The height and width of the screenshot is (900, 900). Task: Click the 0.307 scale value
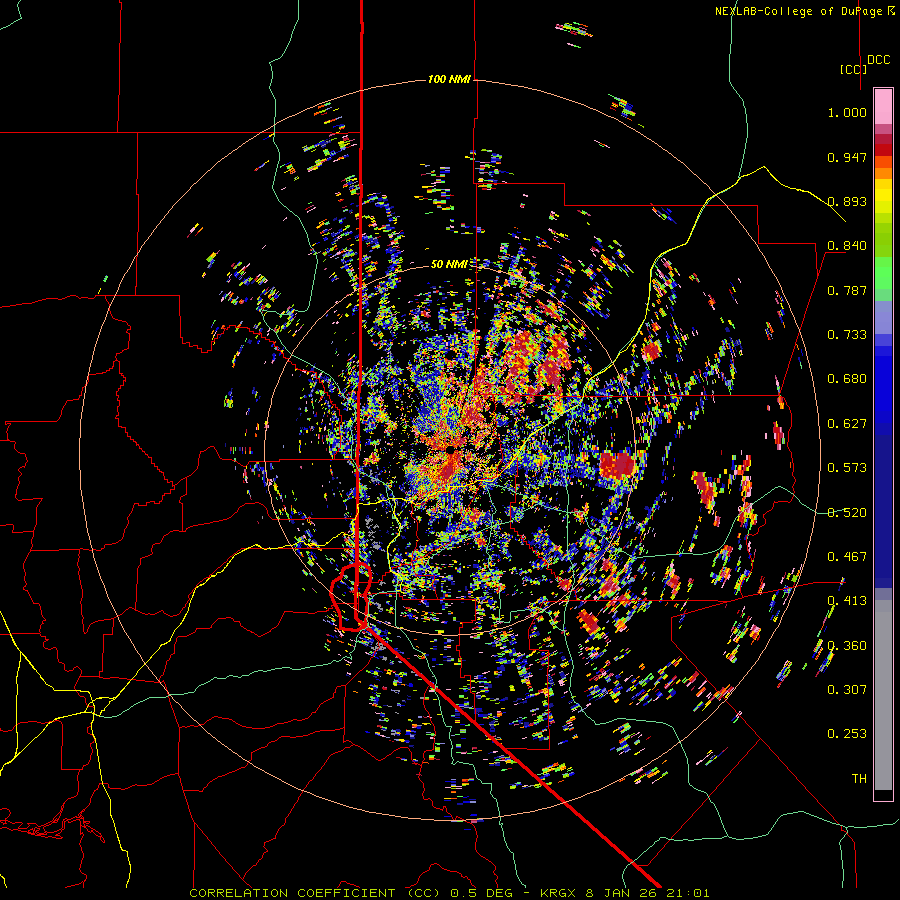pos(847,690)
